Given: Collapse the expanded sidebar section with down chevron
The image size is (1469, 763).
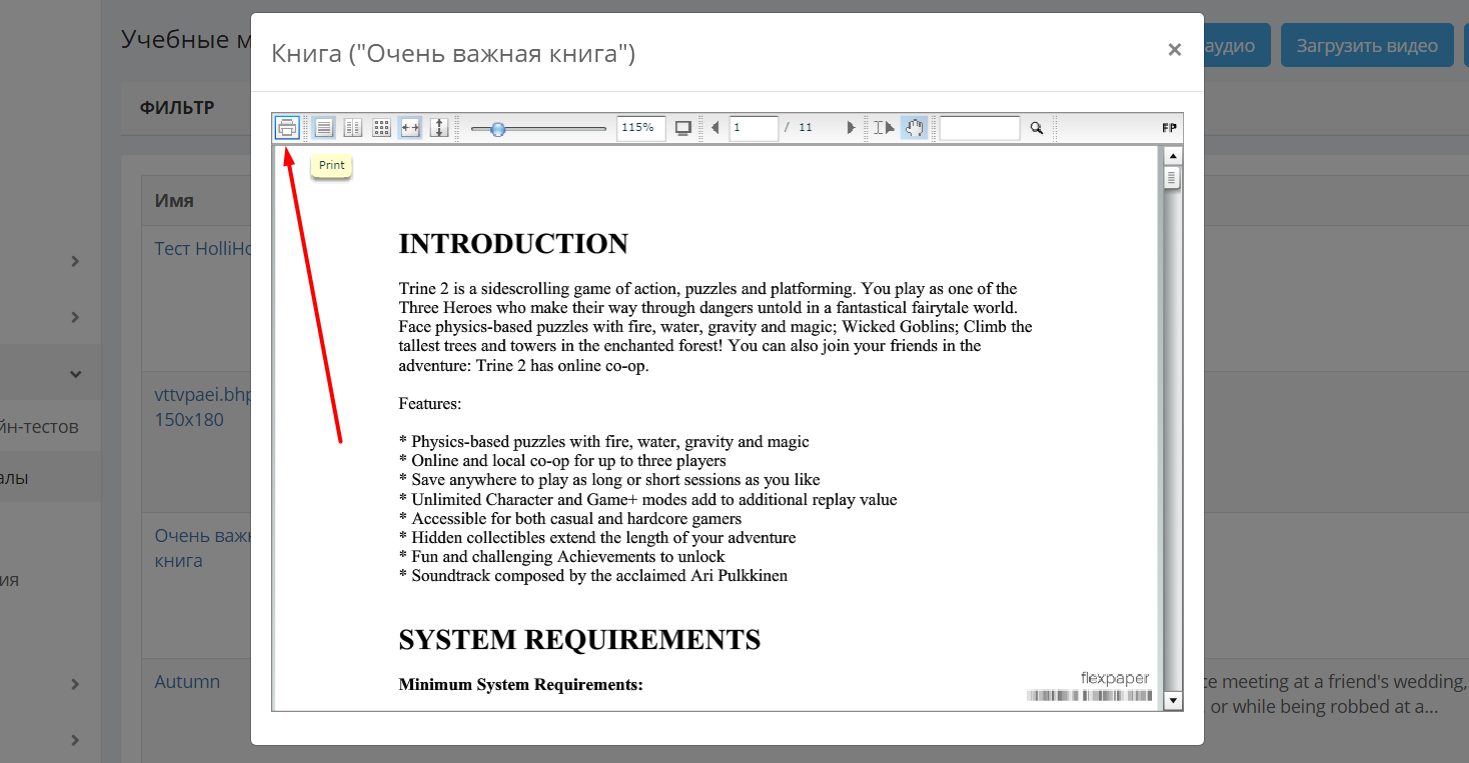Looking at the screenshot, I should click(x=75, y=374).
